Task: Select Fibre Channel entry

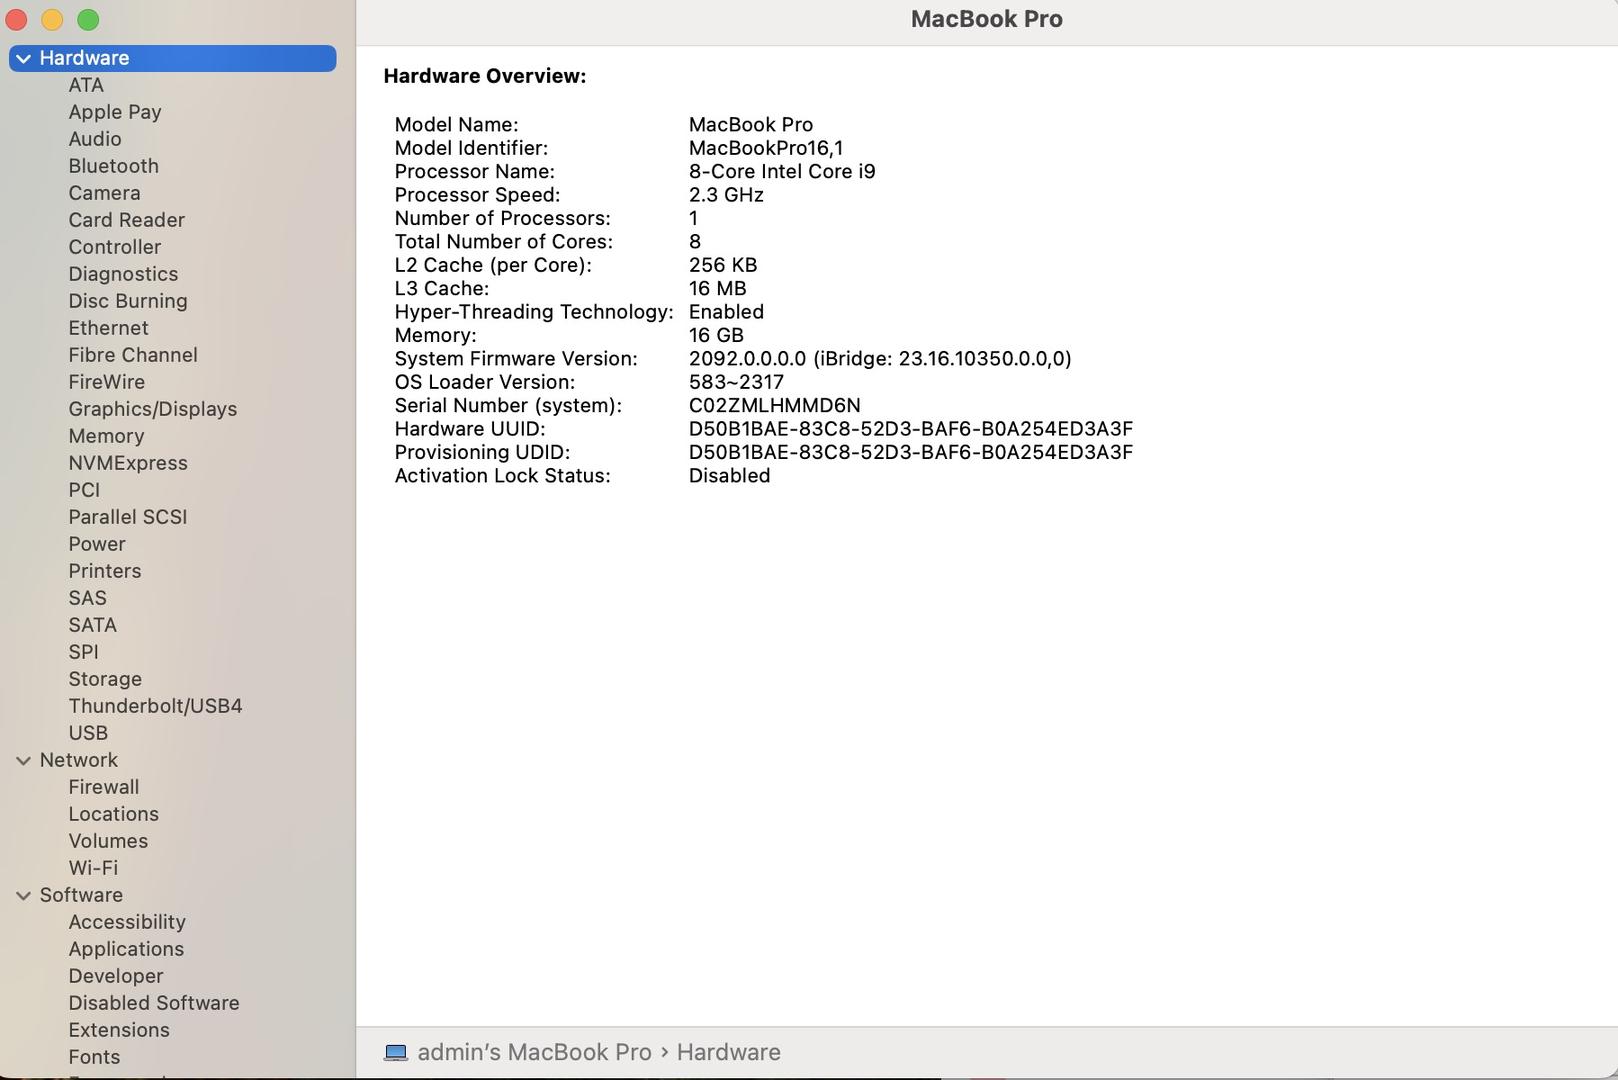Action: 133,355
